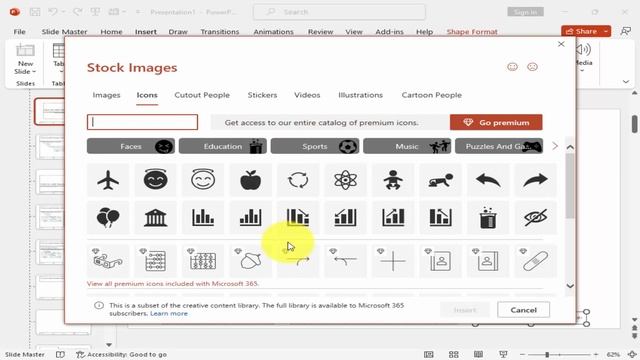
Task: Close the Stock Images dialog
Action: (x=561, y=44)
